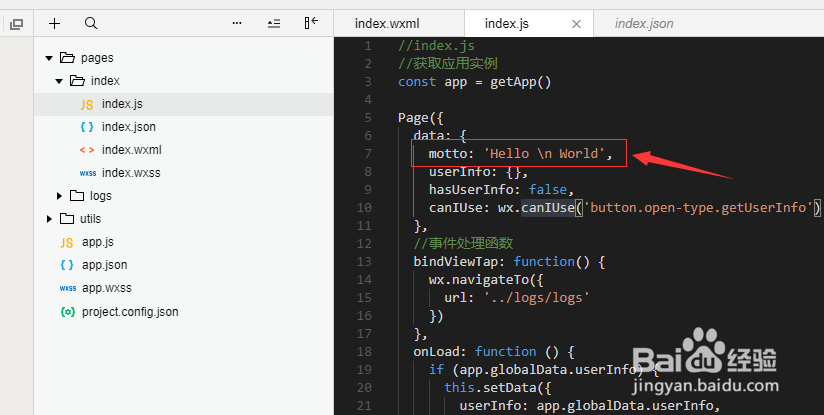This screenshot has height=415, width=824.
Task: Click the index folder icon
Action: 77,80
